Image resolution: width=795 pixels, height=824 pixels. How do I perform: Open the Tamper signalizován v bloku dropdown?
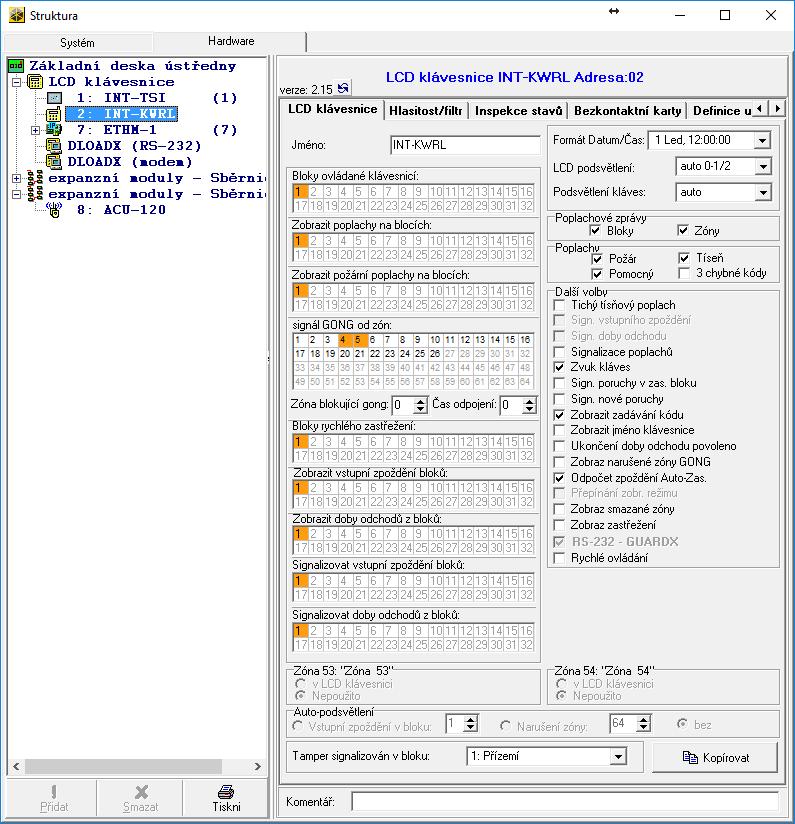[x=618, y=757]
